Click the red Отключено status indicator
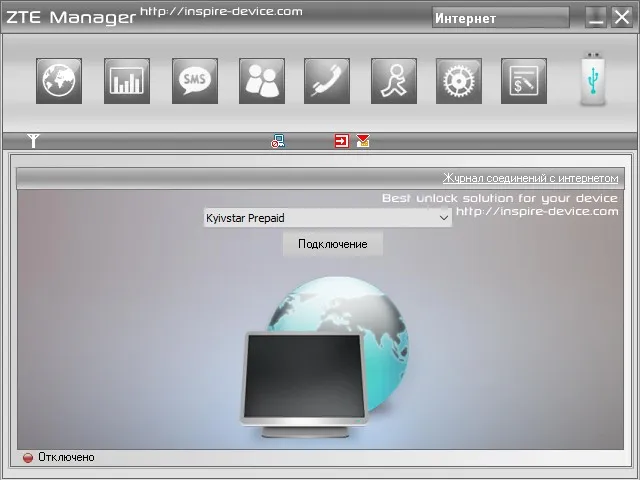The width and height of the screenshot is (640, 480). 28,458
